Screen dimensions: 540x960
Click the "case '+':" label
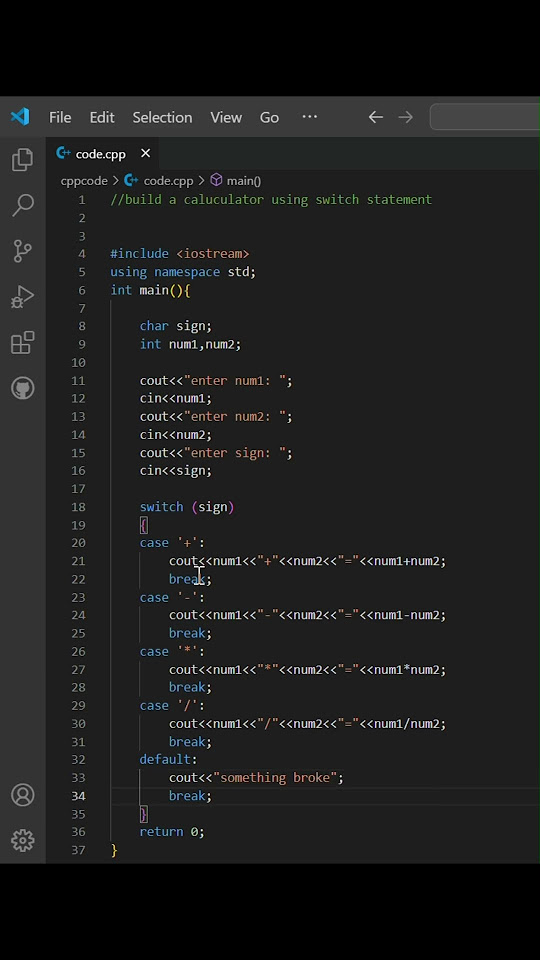[x=172, y=543]
